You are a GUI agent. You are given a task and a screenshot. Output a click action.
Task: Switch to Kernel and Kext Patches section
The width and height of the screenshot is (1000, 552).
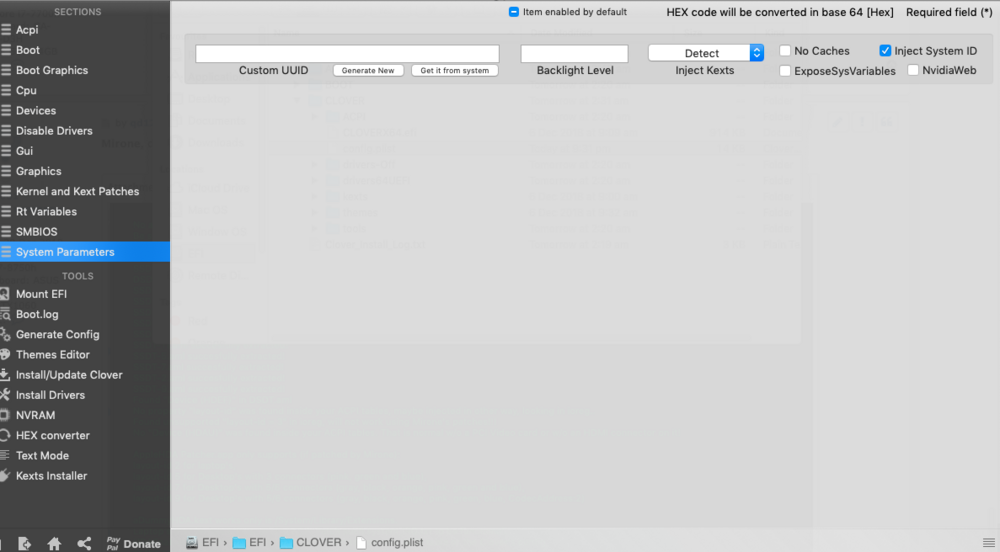[77, 191]
